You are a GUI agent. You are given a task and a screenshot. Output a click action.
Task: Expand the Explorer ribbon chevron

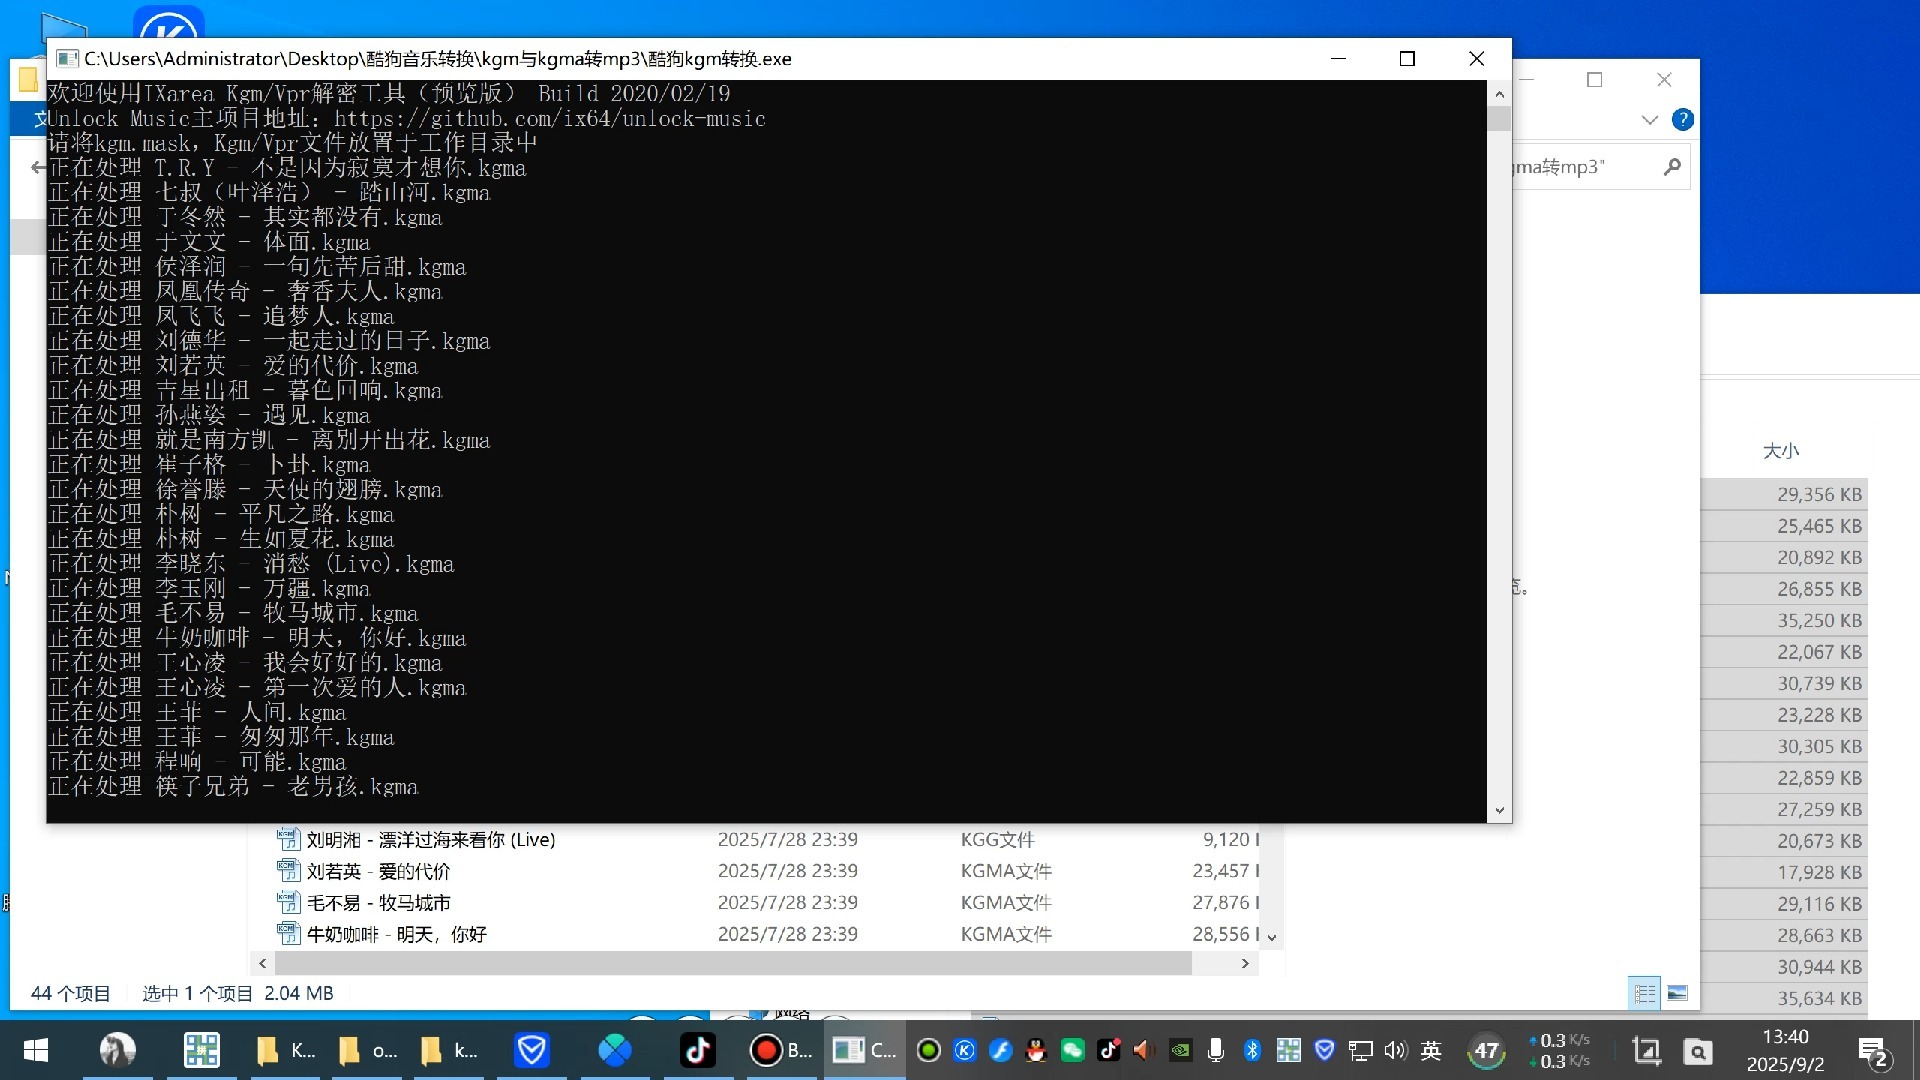click(1650, 120)
